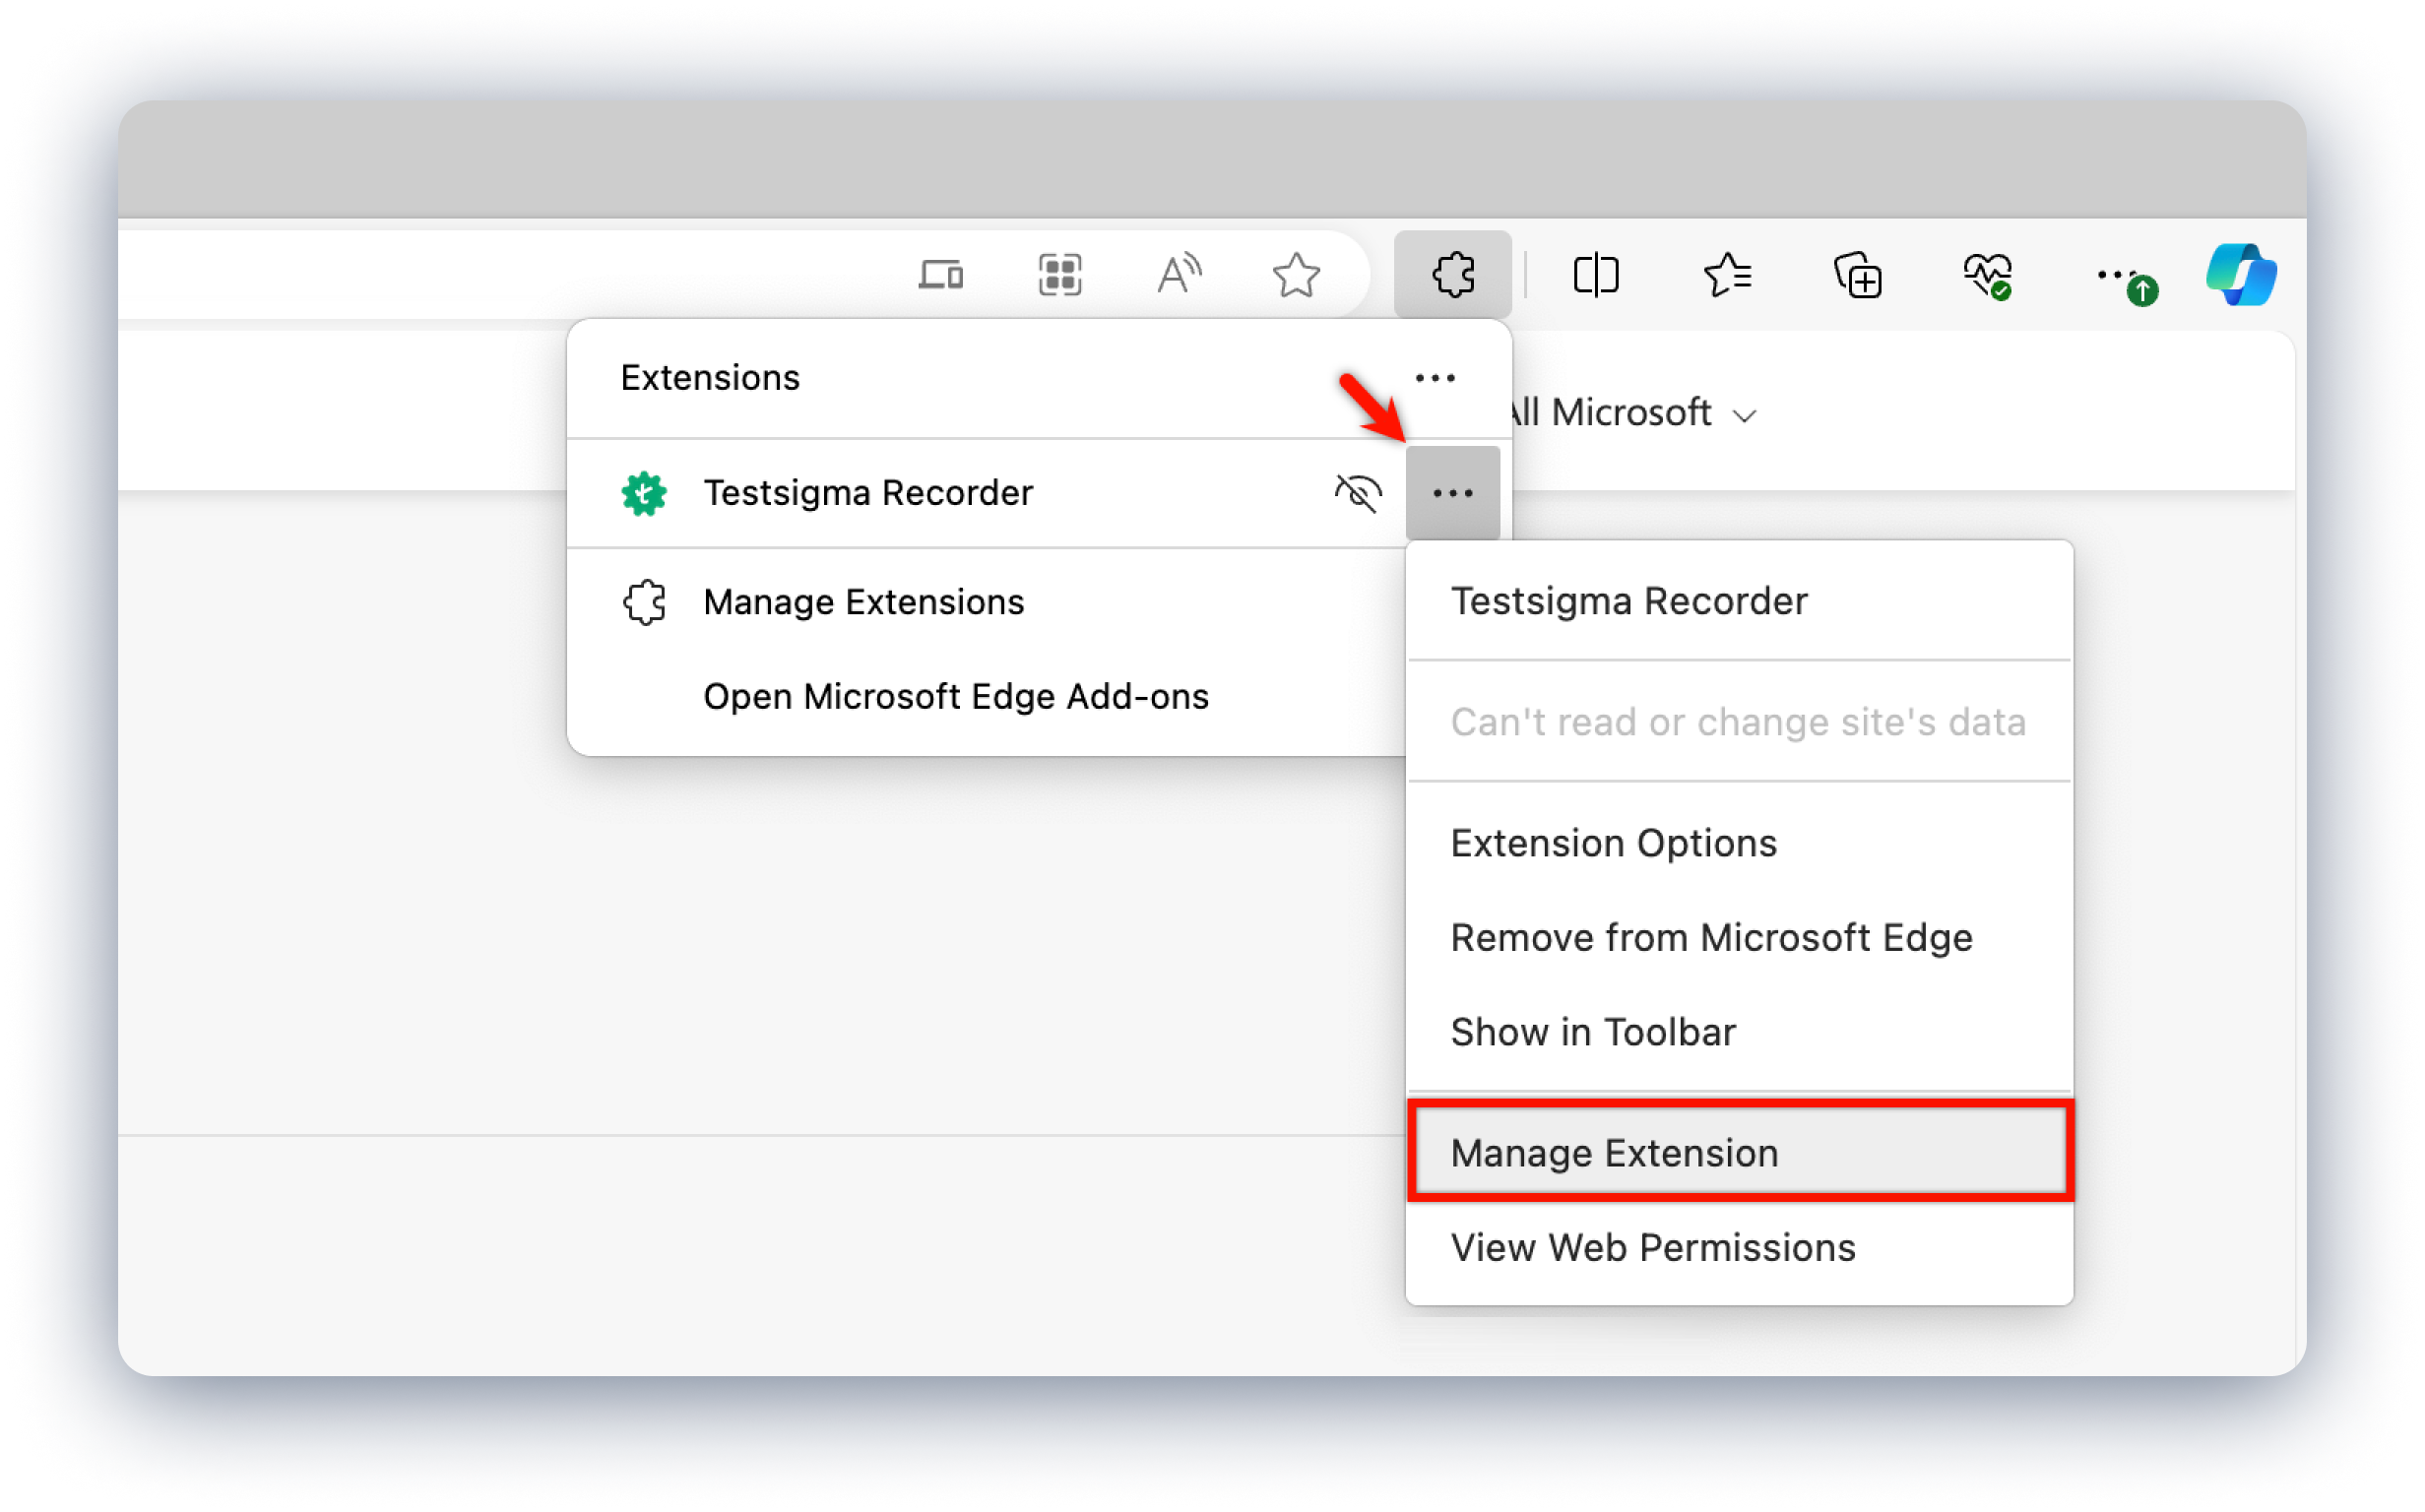Open Copilot from the toolbar
2425x1512 pixels.
(2240, 273)
